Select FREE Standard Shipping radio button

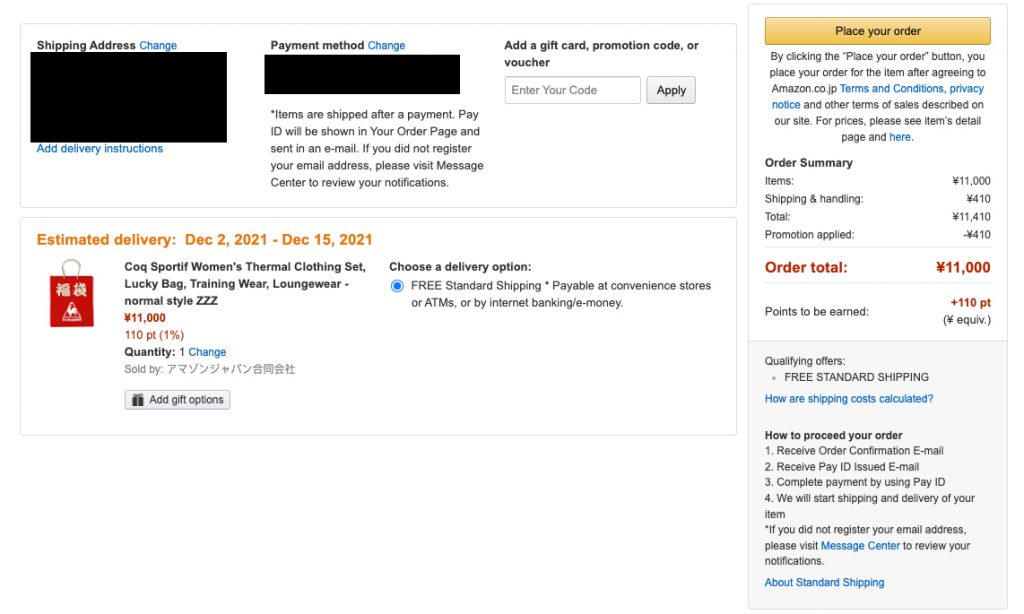[x=397, y=286]
